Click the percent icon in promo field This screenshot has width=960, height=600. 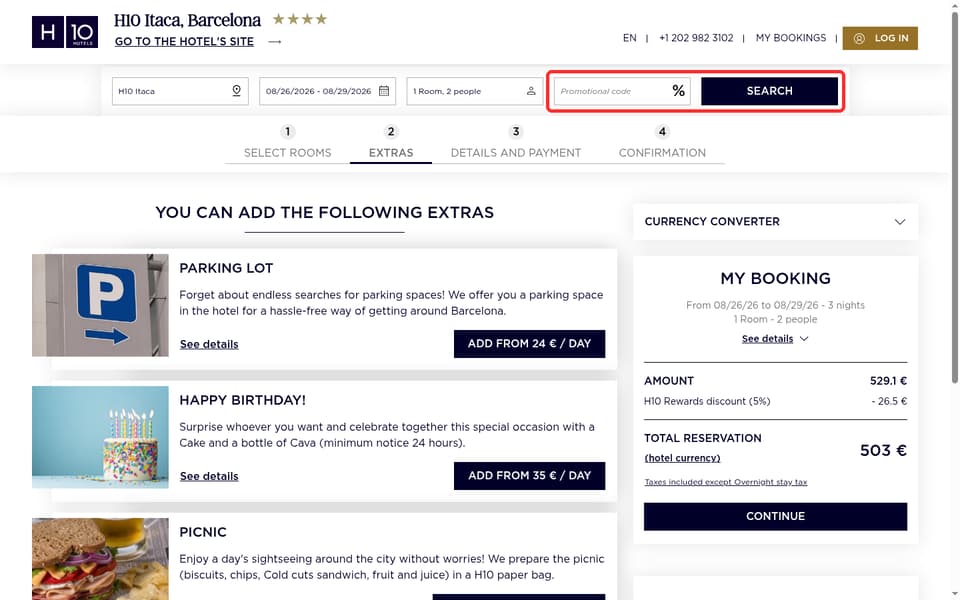[678, 91]
